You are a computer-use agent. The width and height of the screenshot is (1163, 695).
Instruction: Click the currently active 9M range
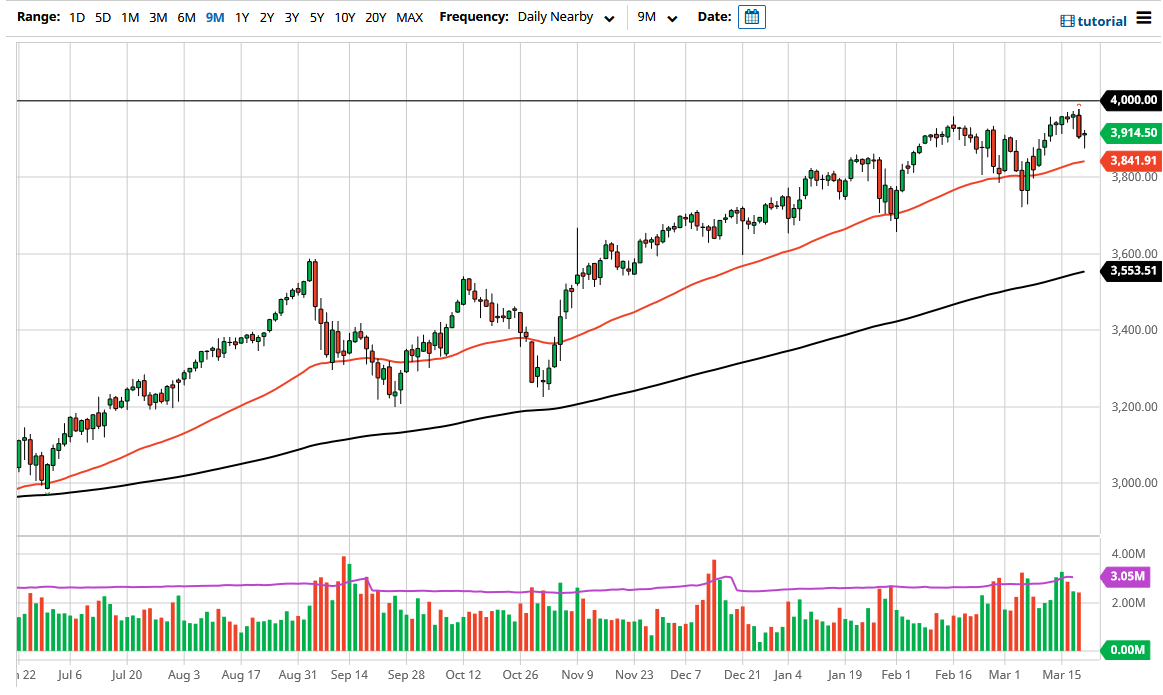213,17
